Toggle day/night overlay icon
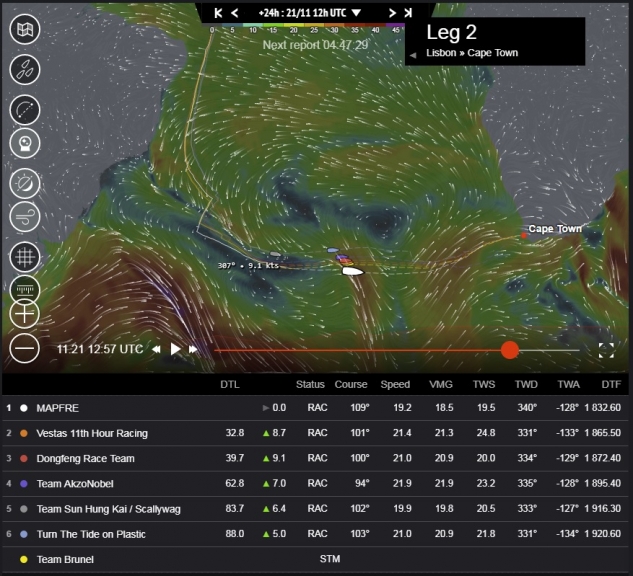This screenshot has width=633, height=576. (x=25, y=184)
